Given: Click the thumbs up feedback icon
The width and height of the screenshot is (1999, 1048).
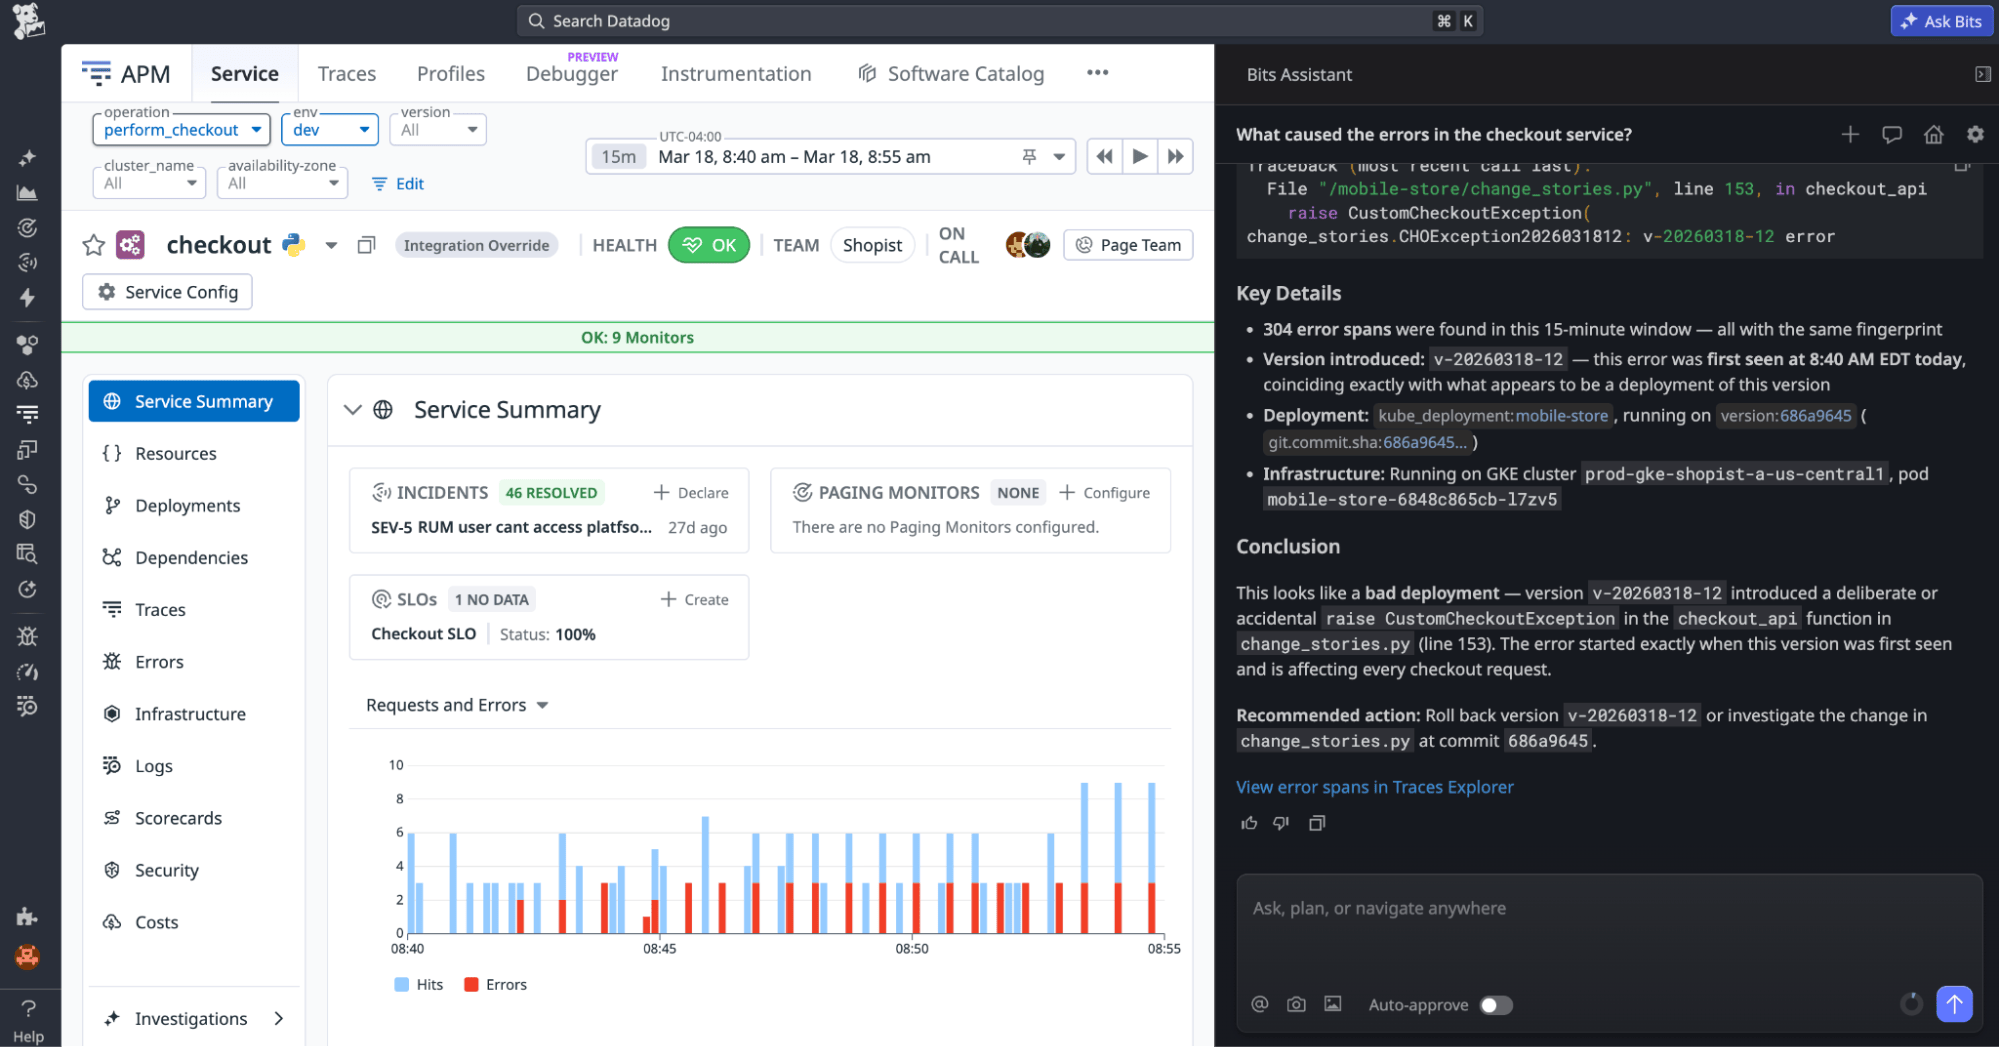Looking at the screenshot, I should pyautogui.click(x=1249, y=823).
